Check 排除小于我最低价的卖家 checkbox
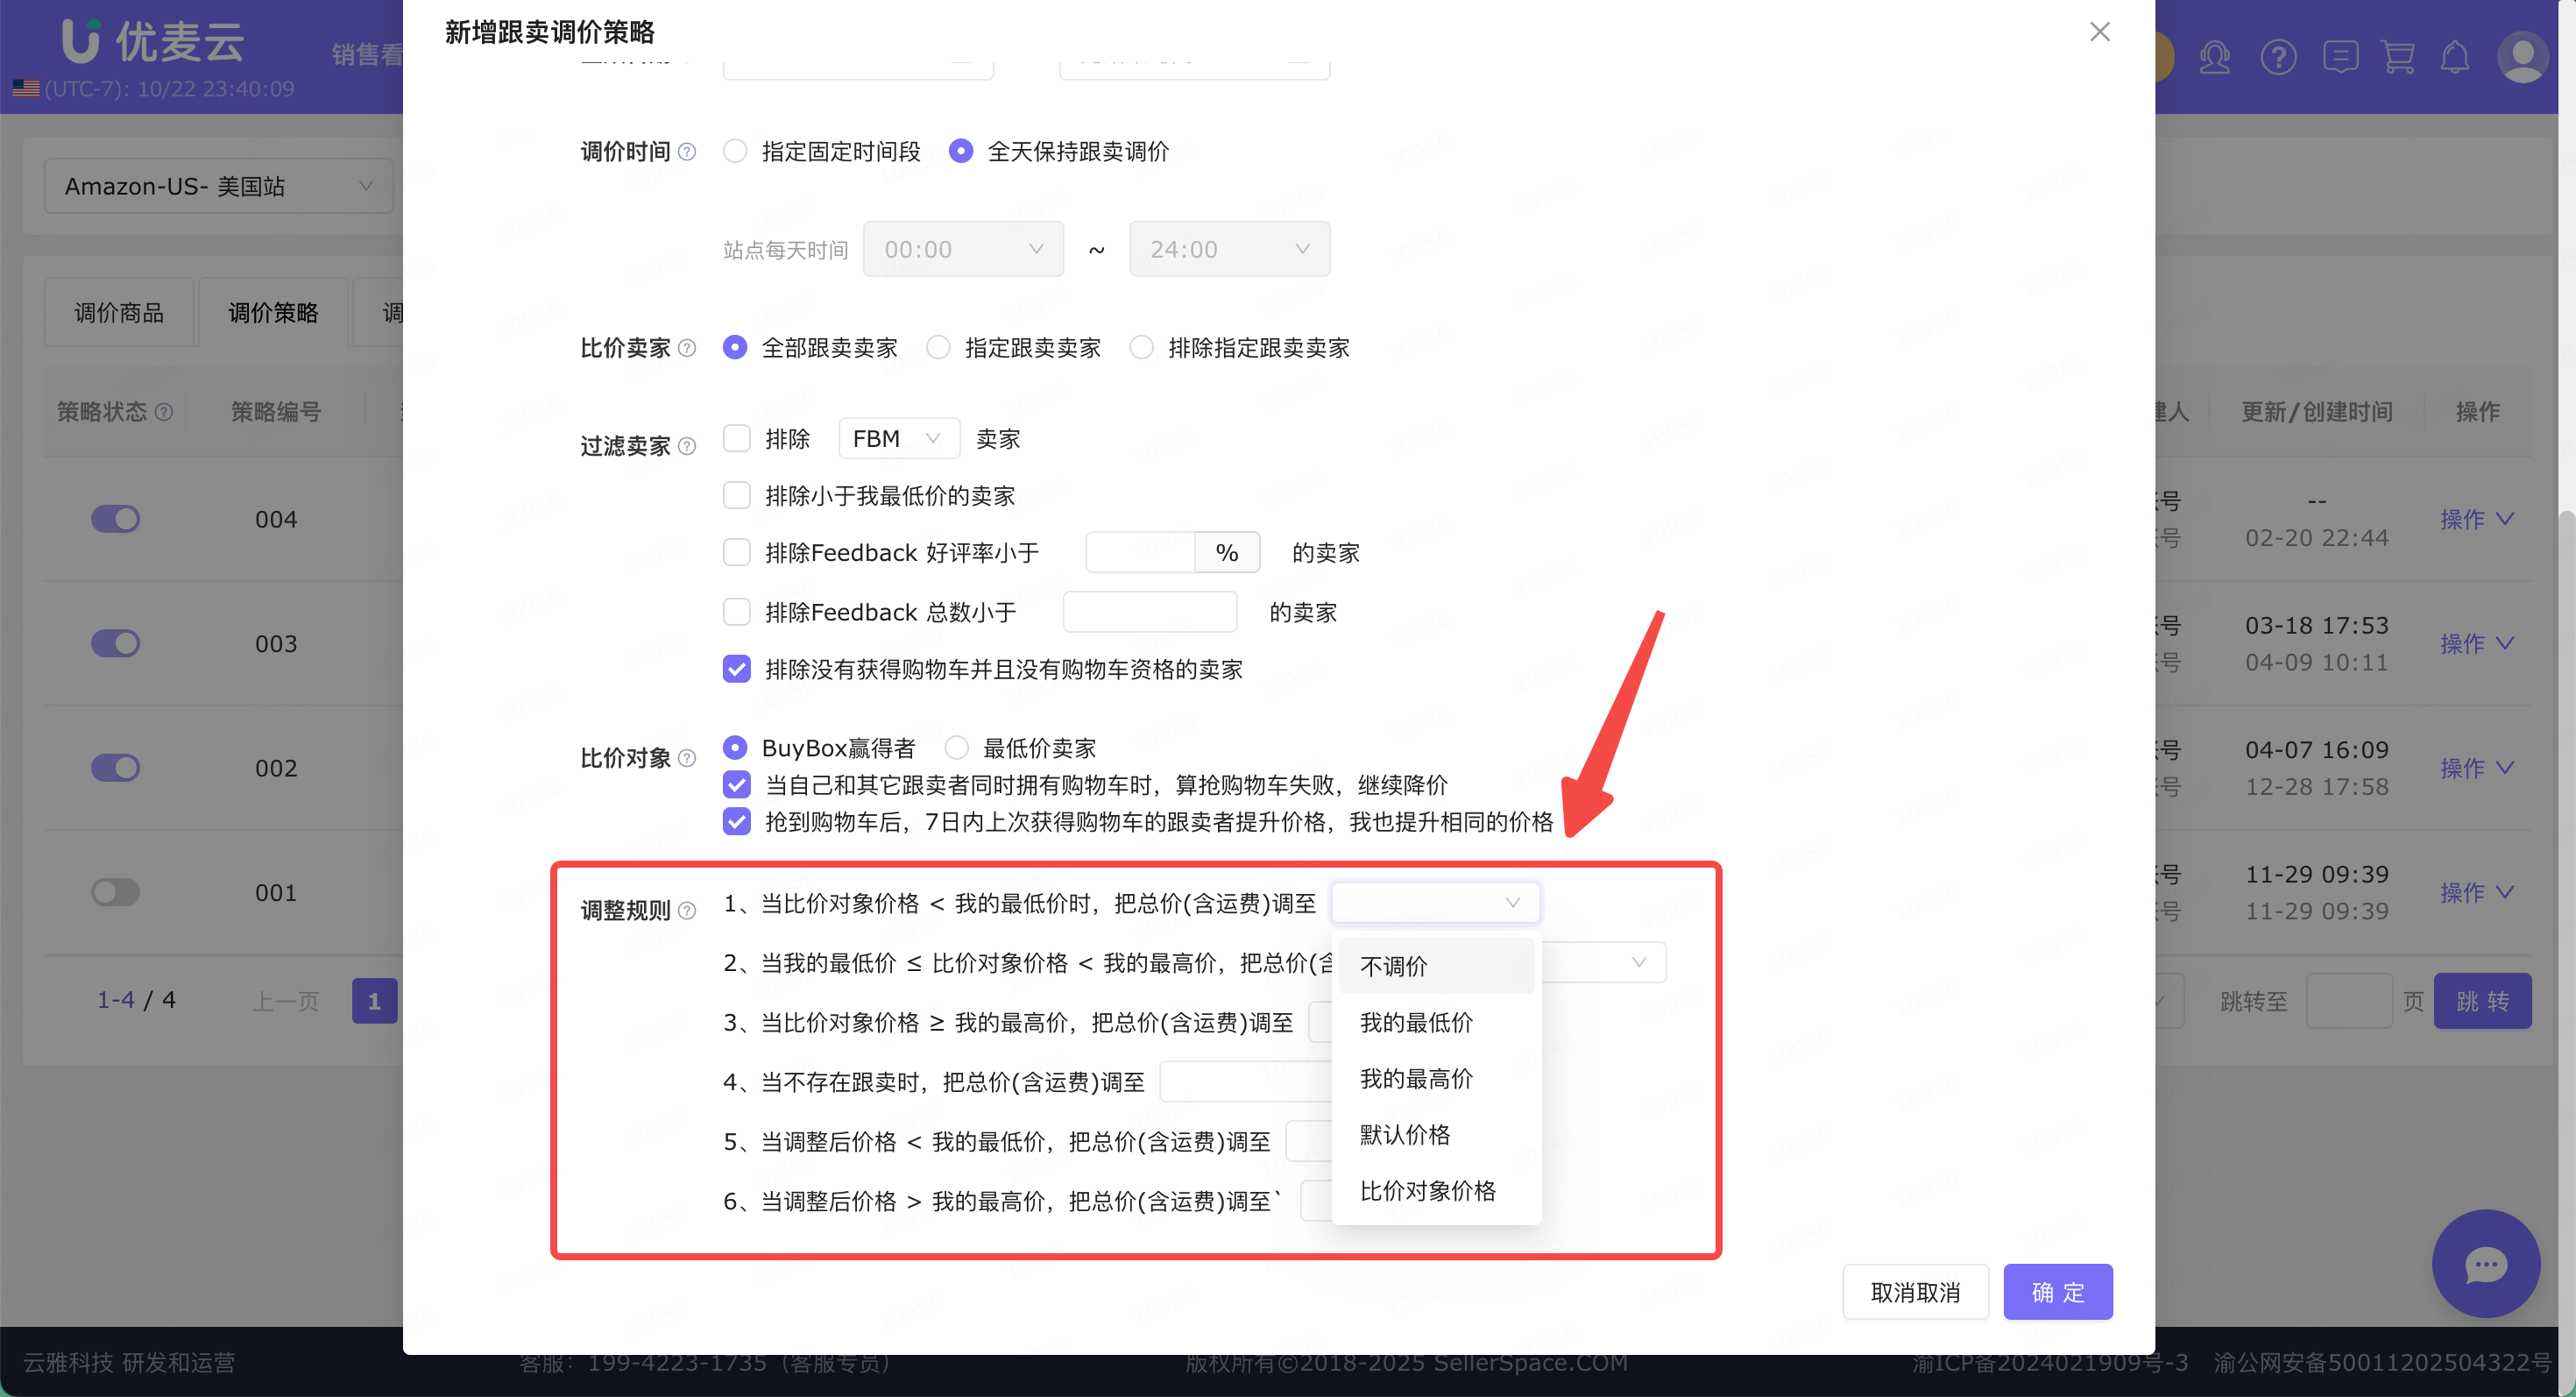The image size is (2576, 1397). [737, 495]
